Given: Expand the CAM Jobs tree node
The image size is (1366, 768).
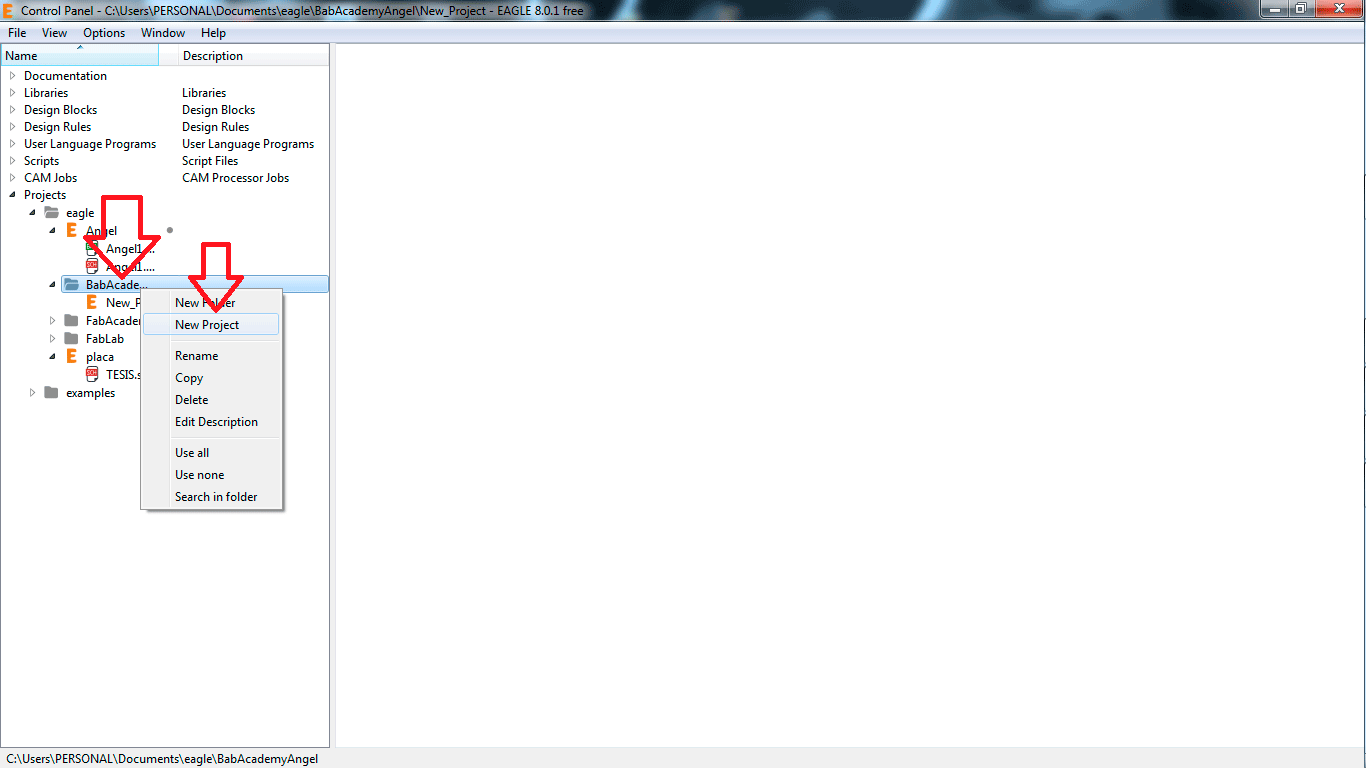Looking at the screenshot, I should [x=12, y=178].
